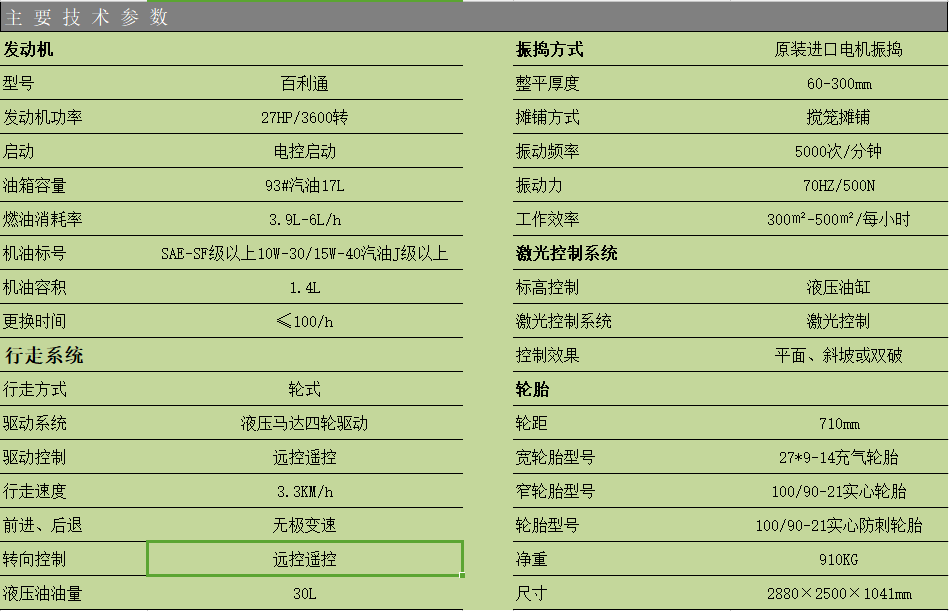Viewport: 949px width, 611px height.
Task: Select the 3.9L-6L/h value cell
Action: tap(304, 219)
